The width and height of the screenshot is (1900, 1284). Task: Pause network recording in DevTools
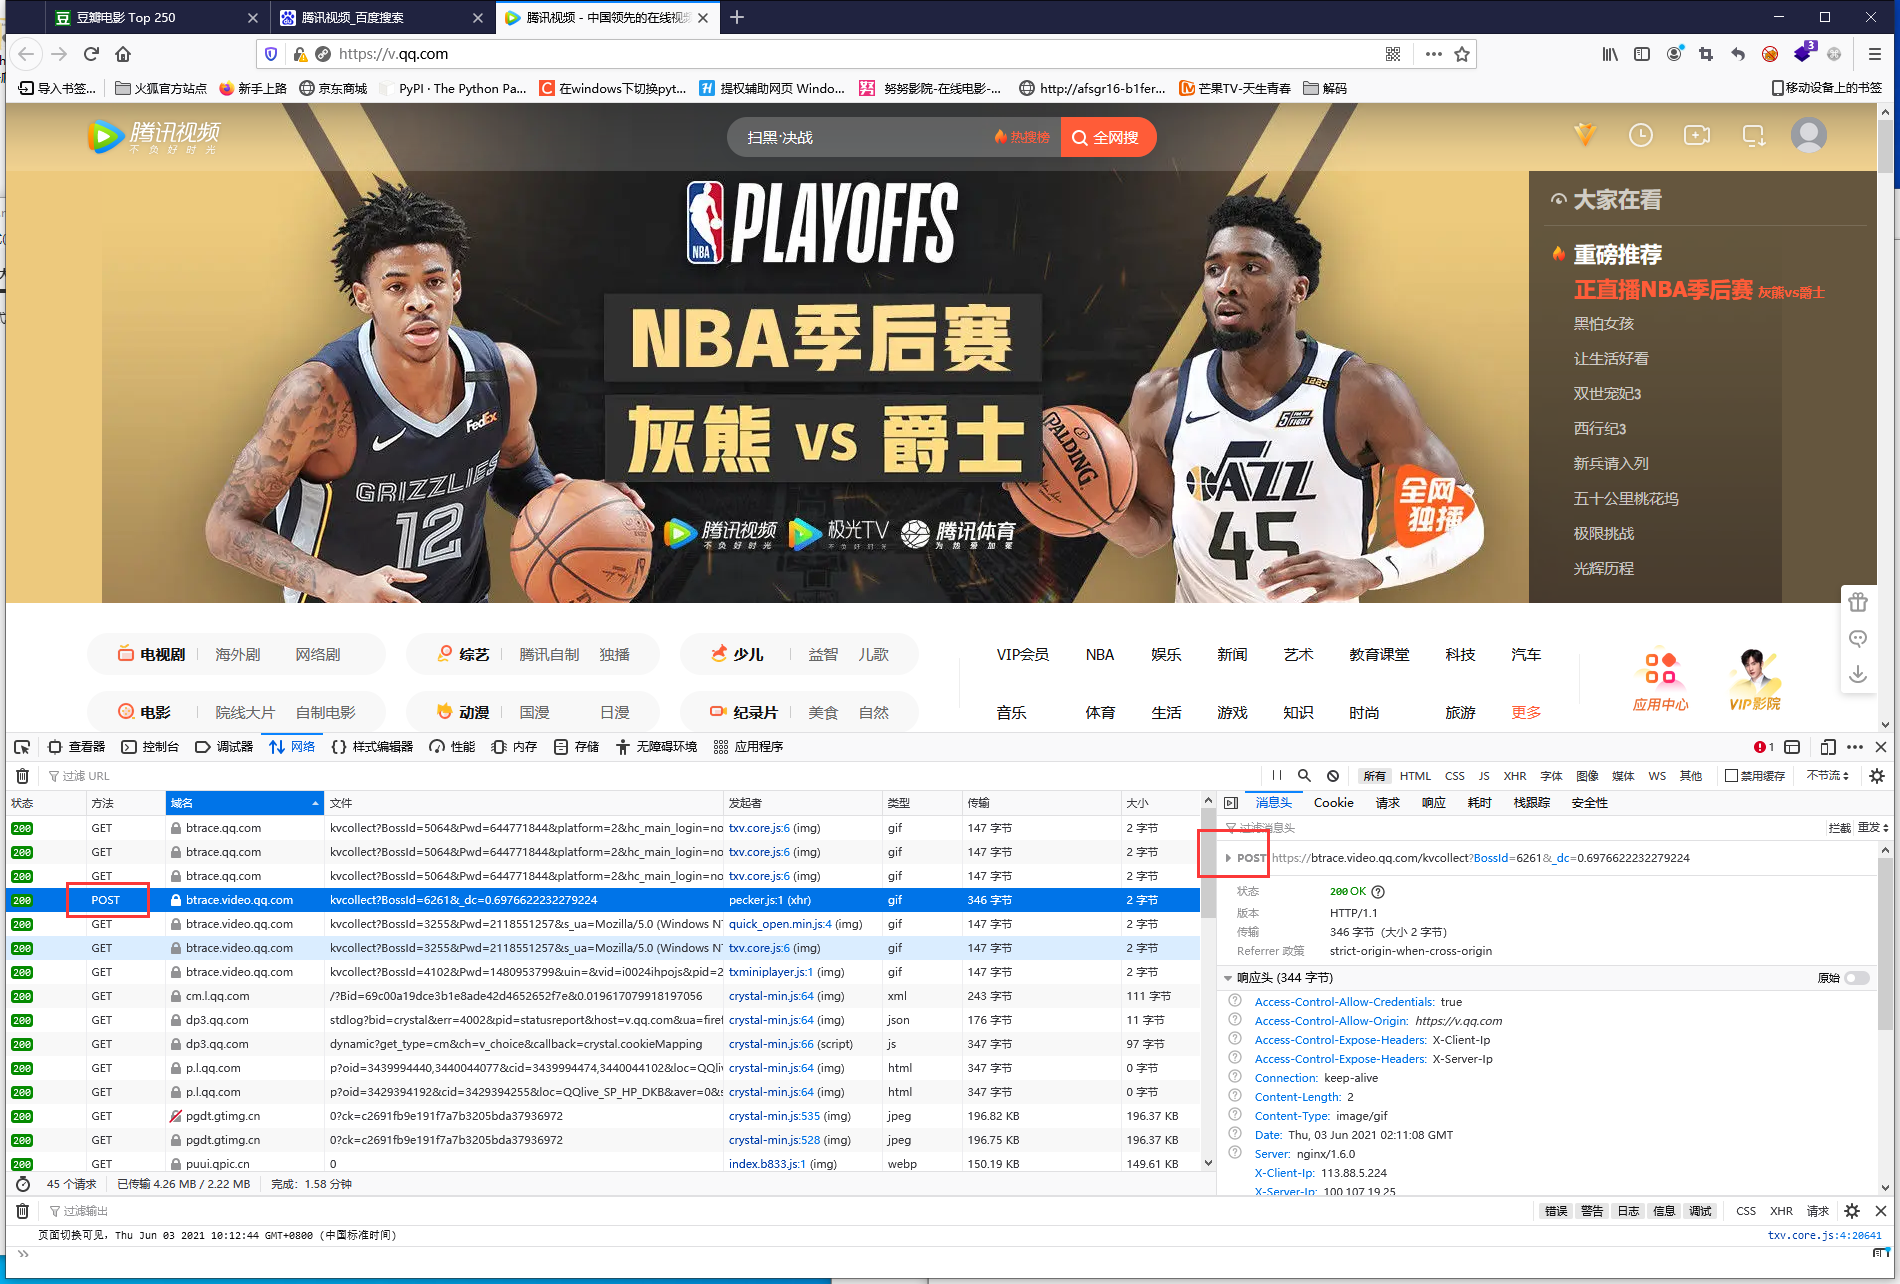click(x=1277, y=776)
